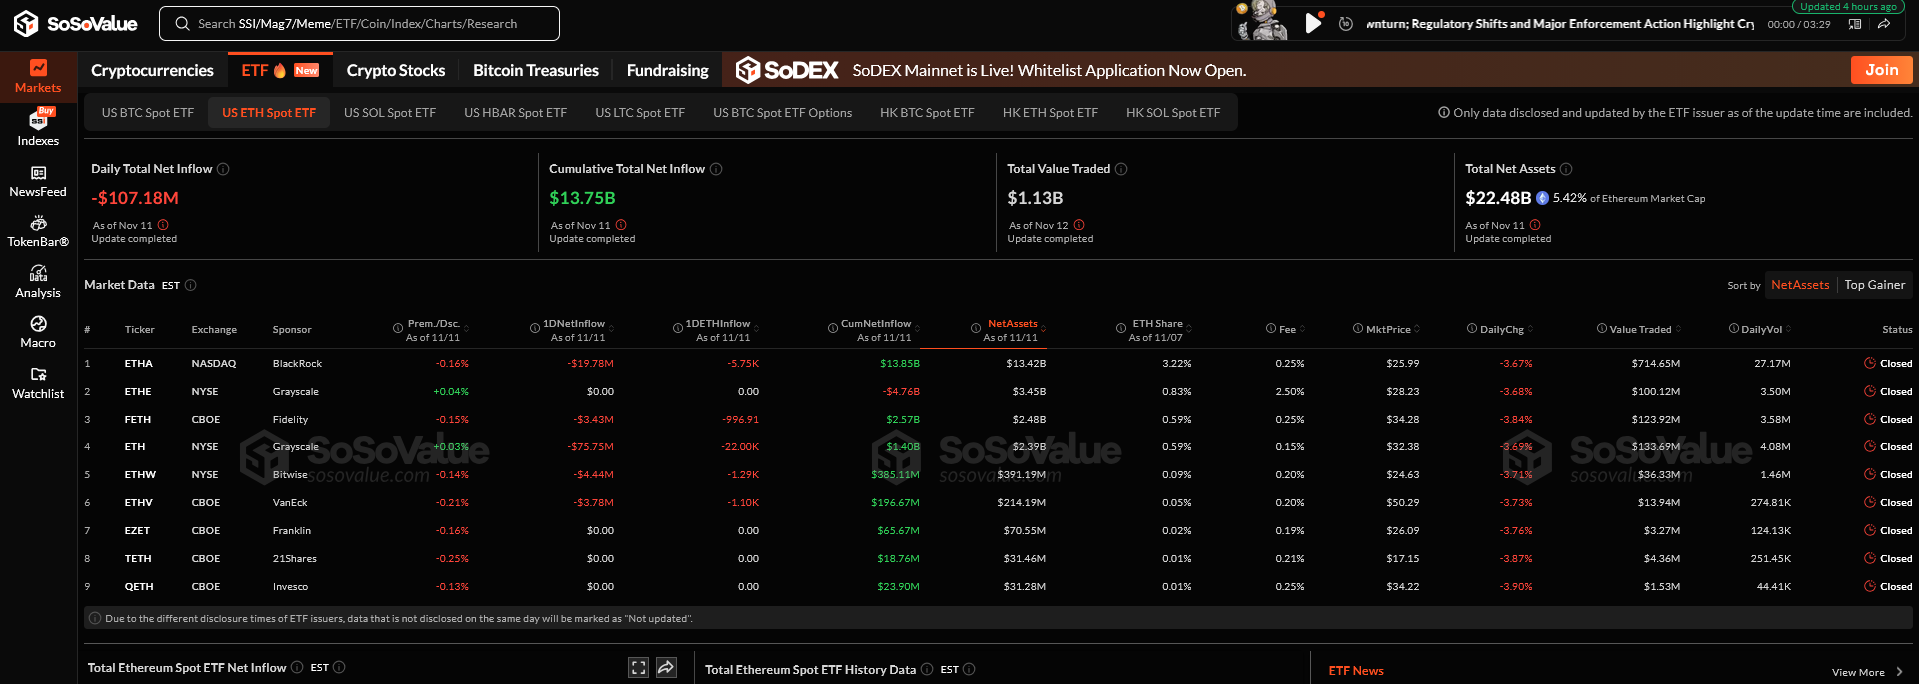Rewind the audio briefing by 10 seconds
The width and height of the screenshot is (1919, 684).
point(1346,23)
